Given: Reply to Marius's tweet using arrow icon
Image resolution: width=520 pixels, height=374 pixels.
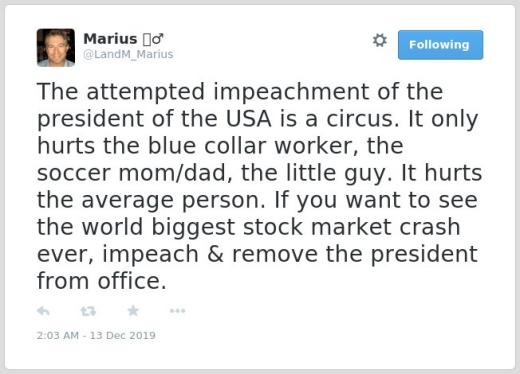Looking at the screenshot, I should [43, 311].
